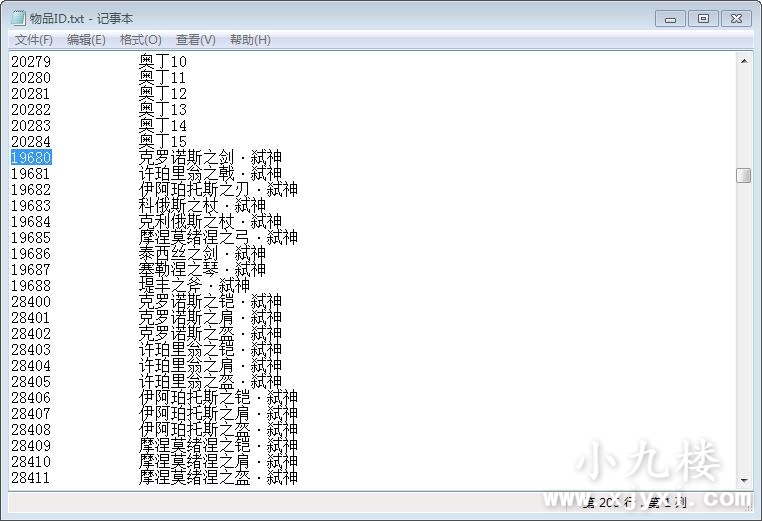This screenshot has height=521, width=762.
Task: Click the ID 19687
Action: click(31, 270)
